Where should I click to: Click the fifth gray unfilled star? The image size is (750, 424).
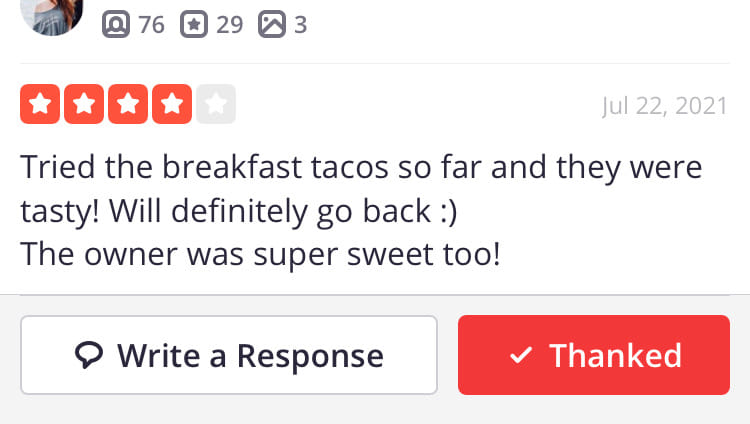(x=216, y=105)
